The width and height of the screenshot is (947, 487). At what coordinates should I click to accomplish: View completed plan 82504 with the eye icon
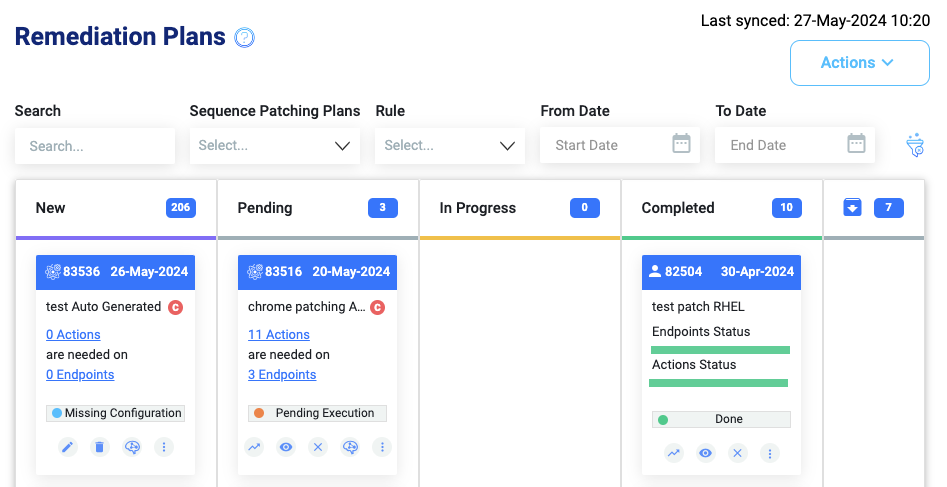[x=705, y=453]
